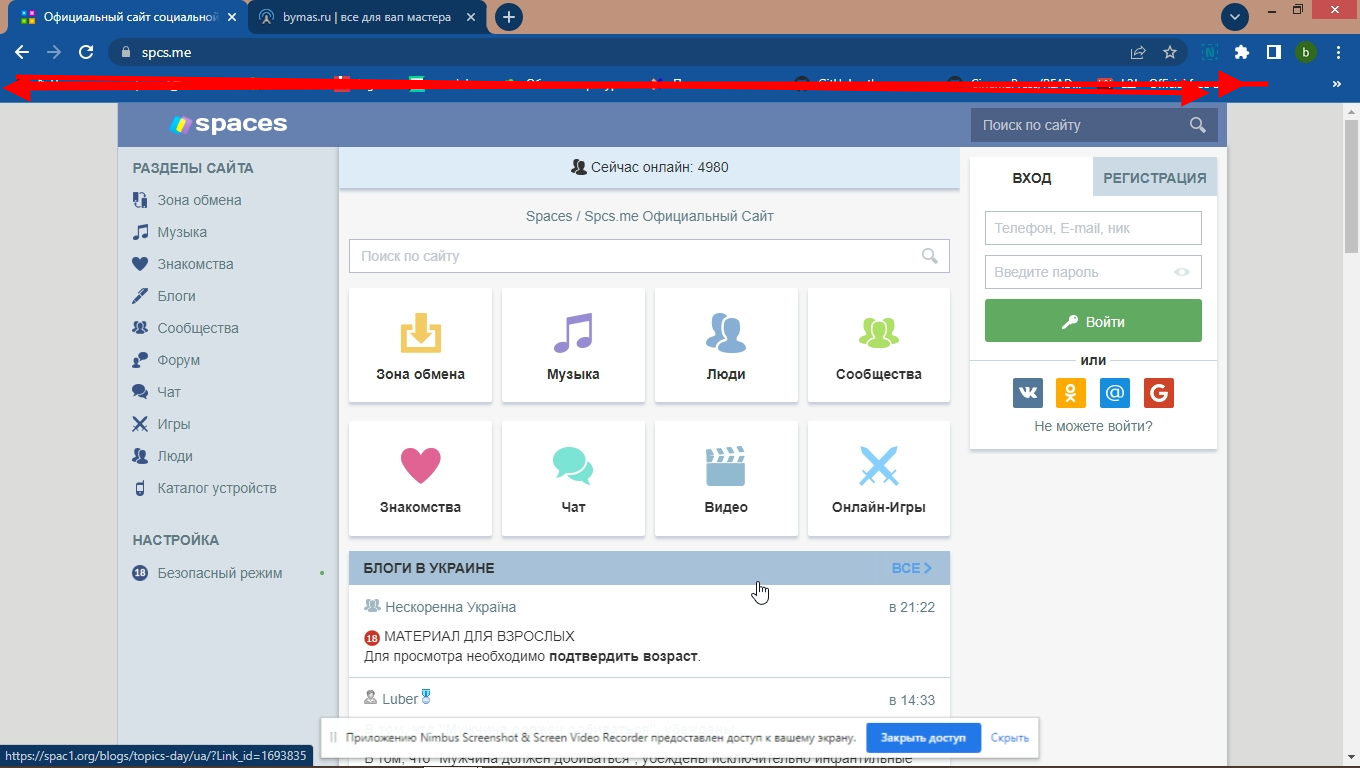Expand all blogs via ВСЕ arrow
1360x768 pixels.
tap(912, 568)
